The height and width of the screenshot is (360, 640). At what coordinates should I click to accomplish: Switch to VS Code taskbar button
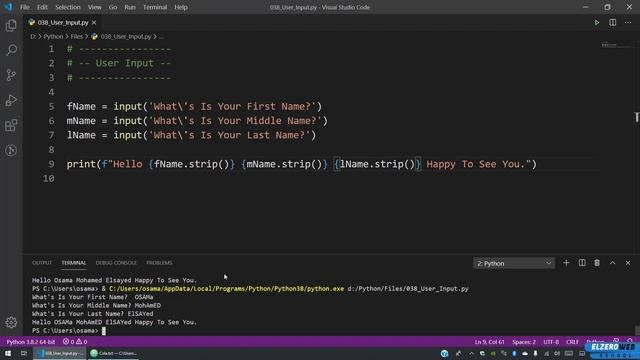coord(60,353)
